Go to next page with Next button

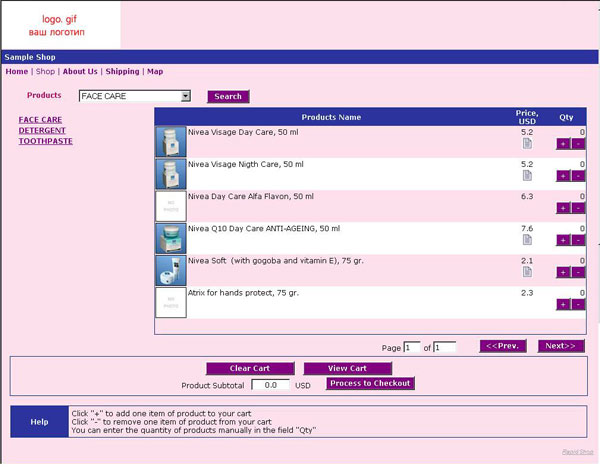(x=561, y=346)
